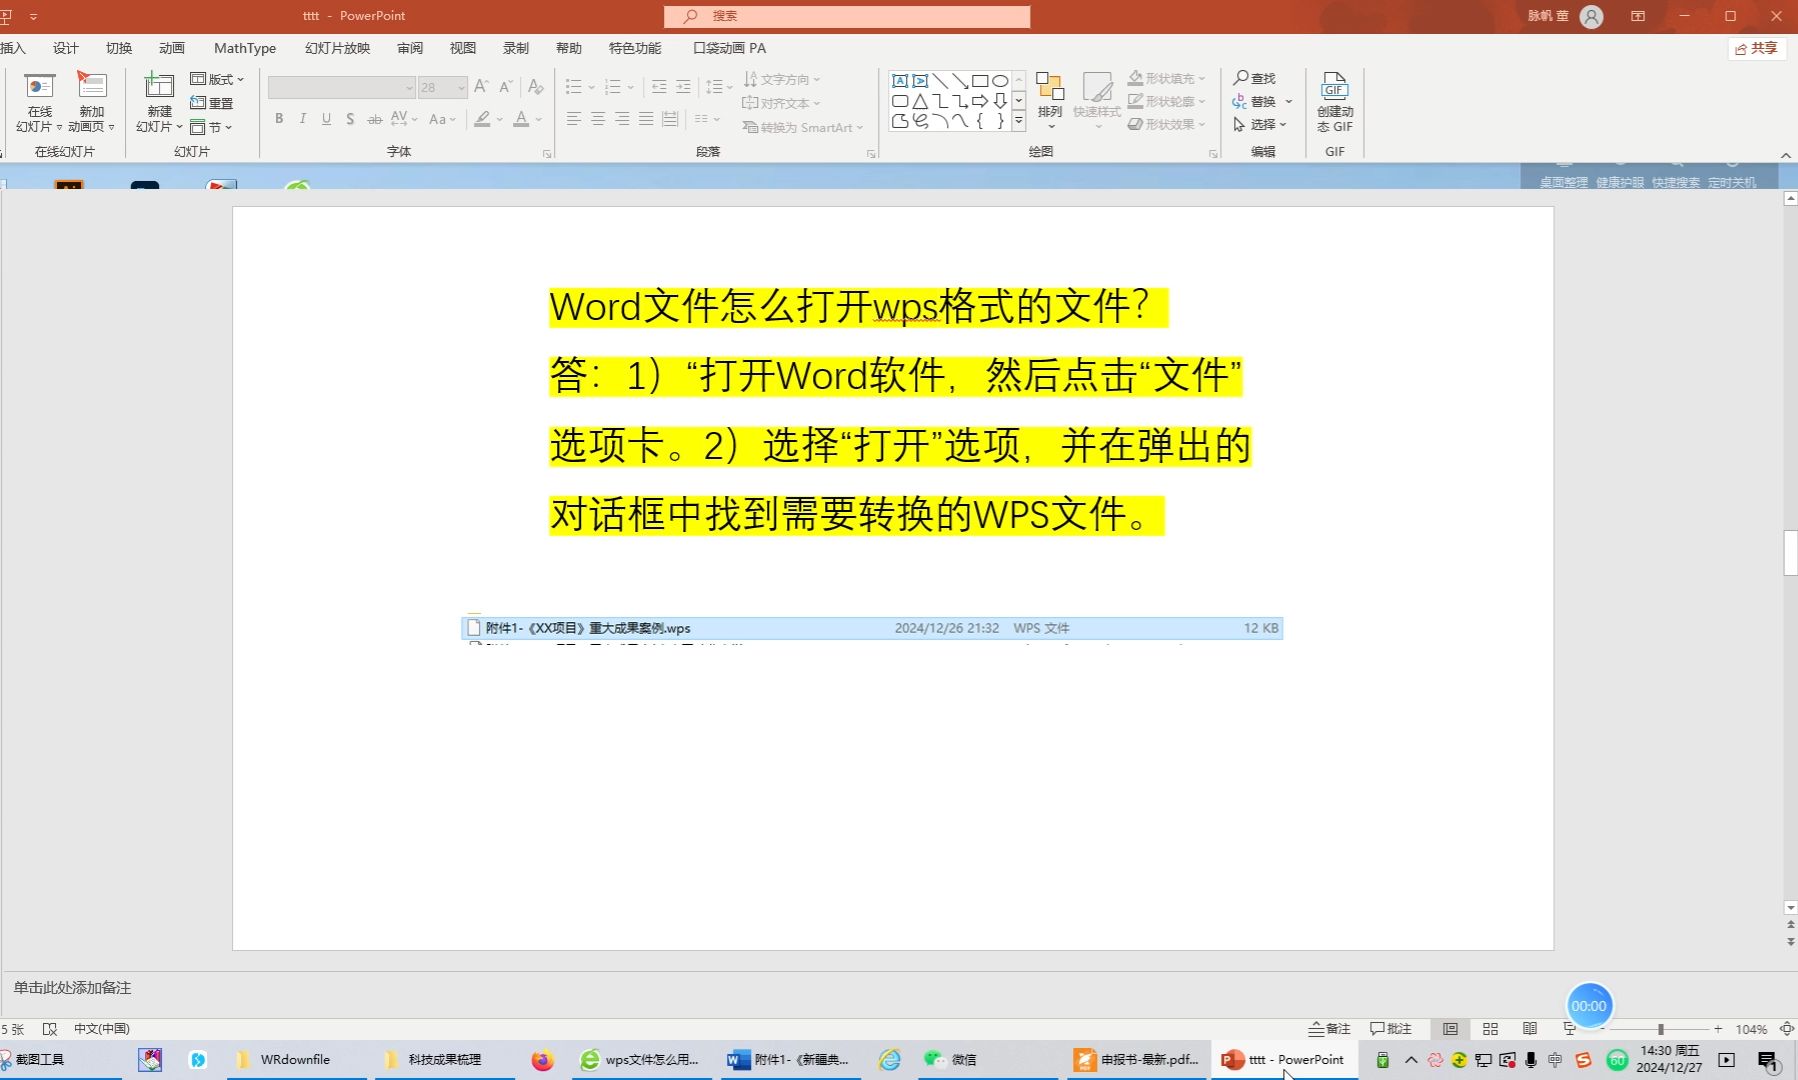This screenshot has height=1080, width=1798.
Task: Open the Transitions (切换) tab
Action: 119,48
